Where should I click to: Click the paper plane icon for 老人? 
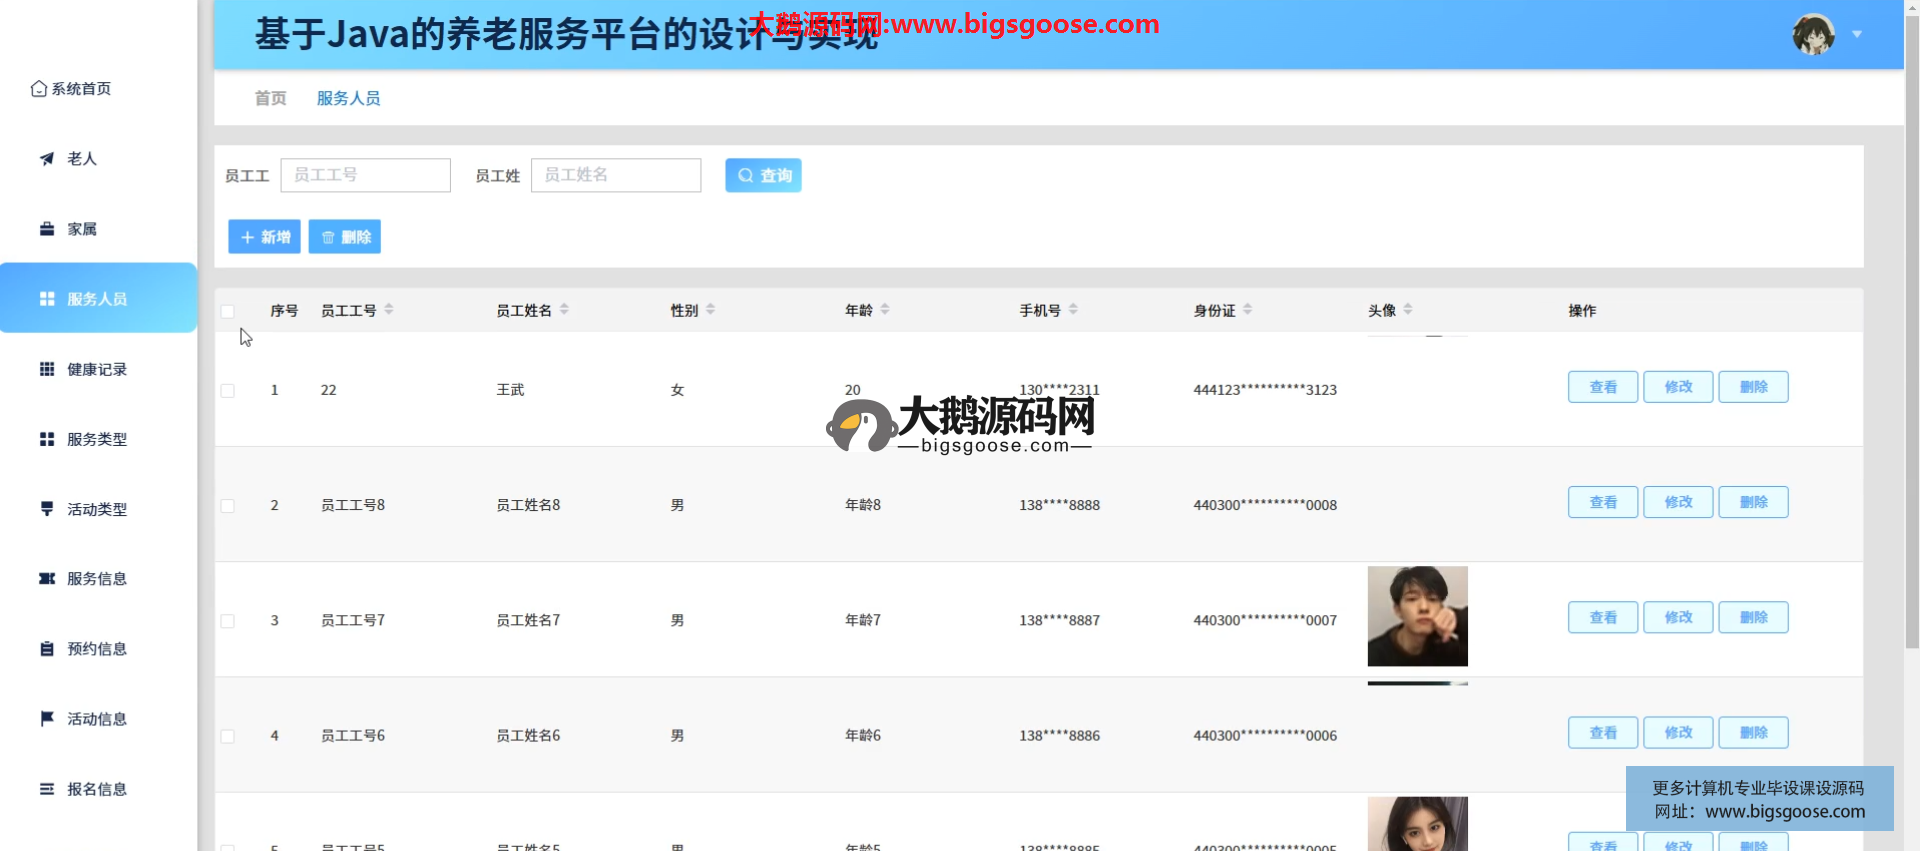pyautogui.click(x=47, y=159)
